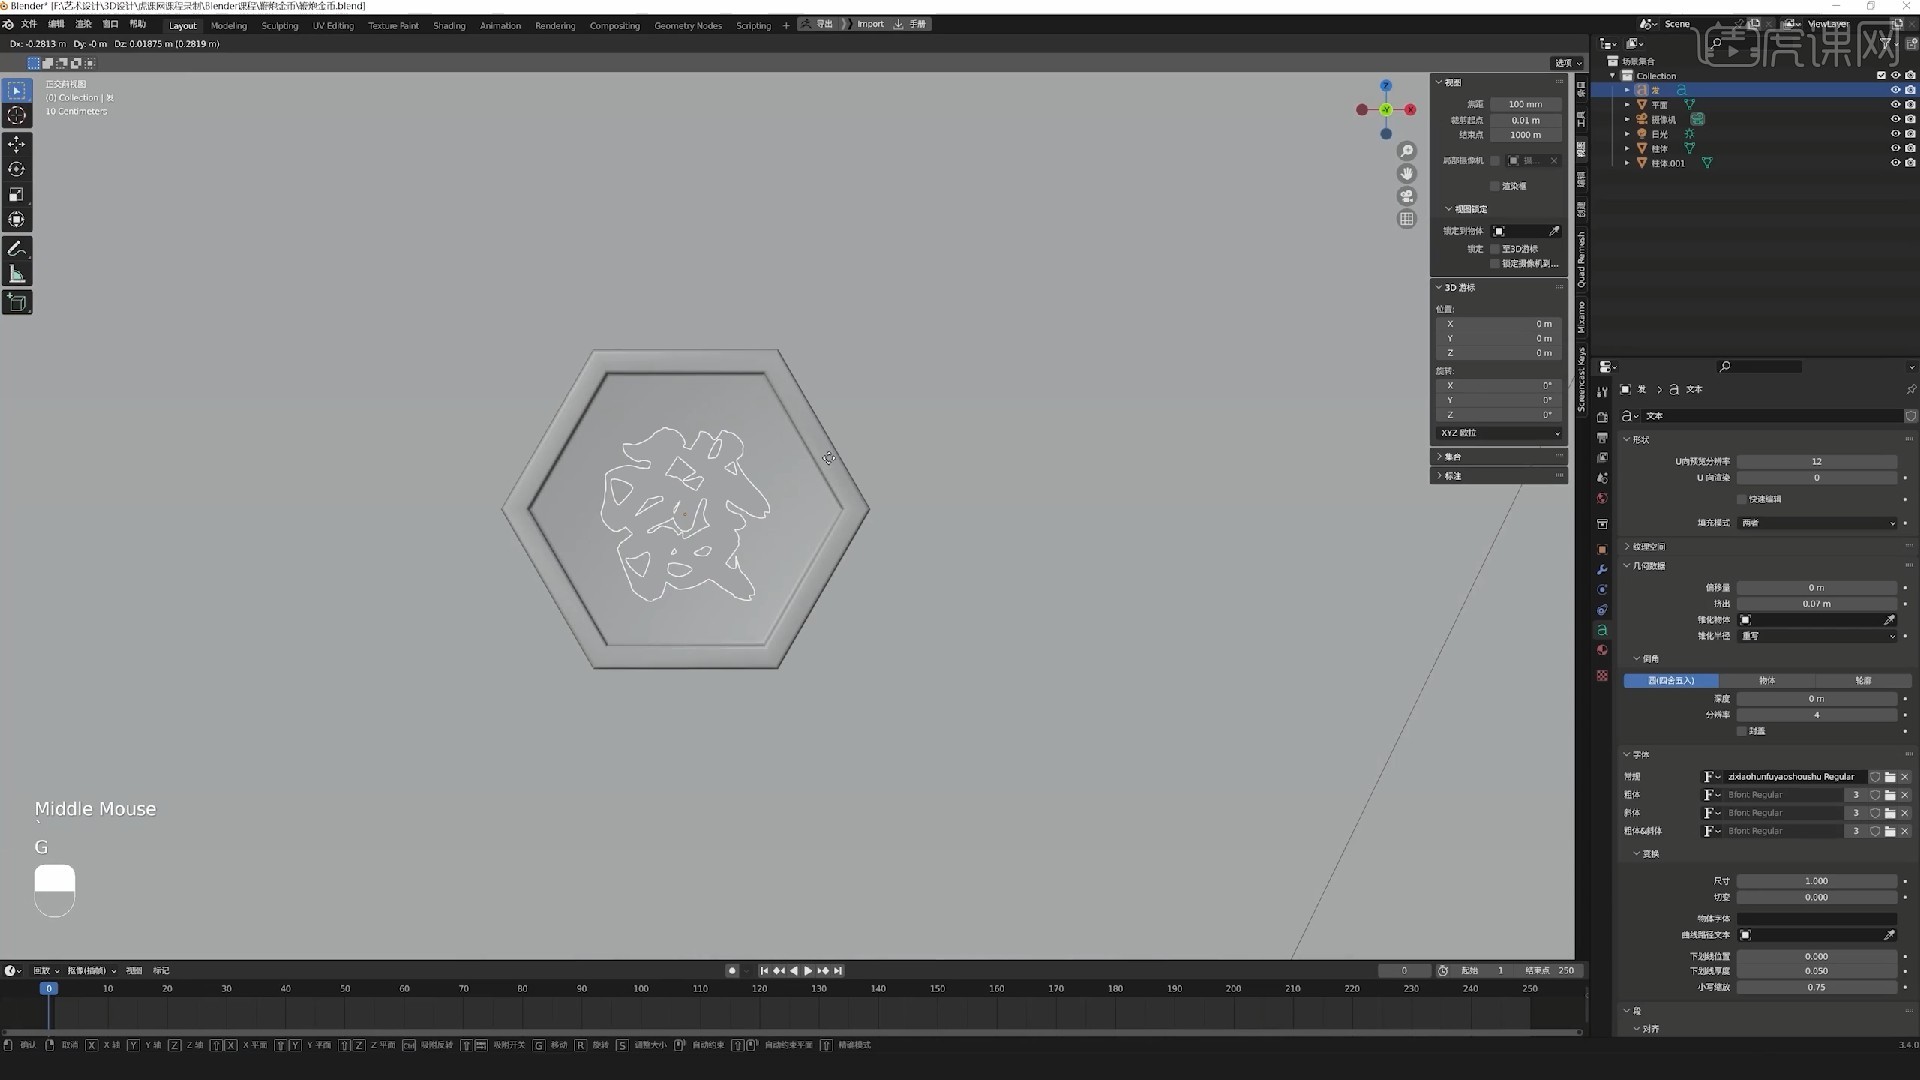Enable the 渲染框 checkbox

(1495, 186)
